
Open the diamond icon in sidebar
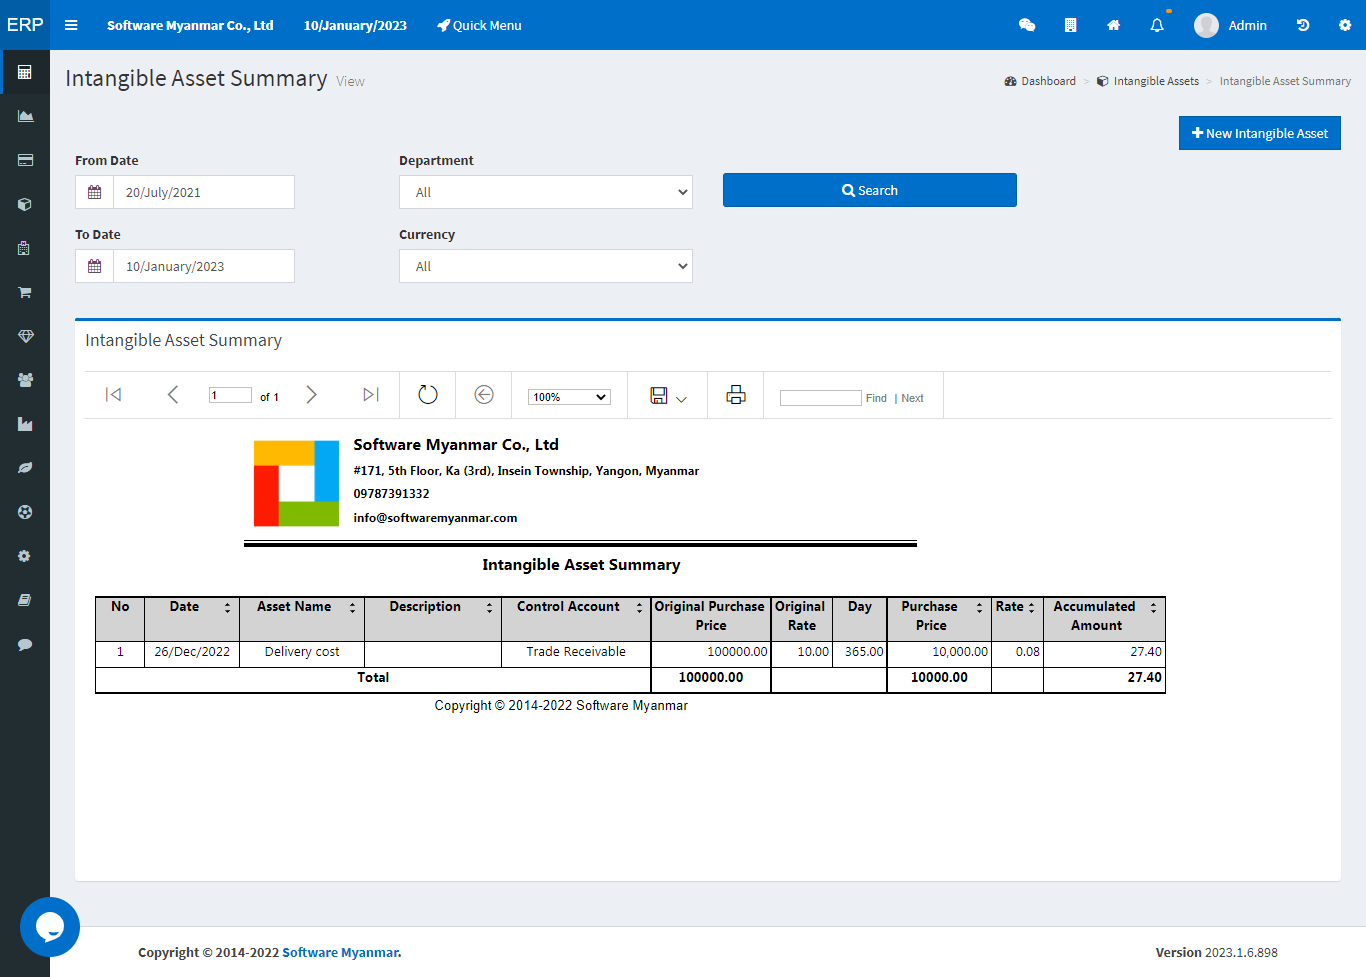[25, 336]
